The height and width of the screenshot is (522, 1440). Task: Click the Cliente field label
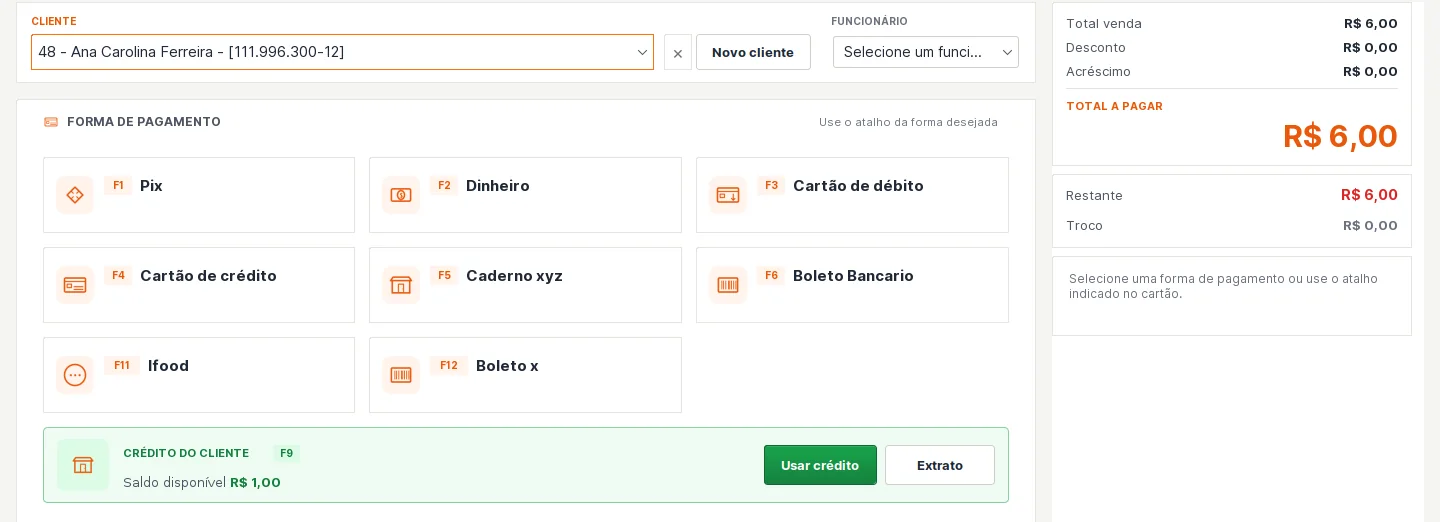[x=54, y=21]
